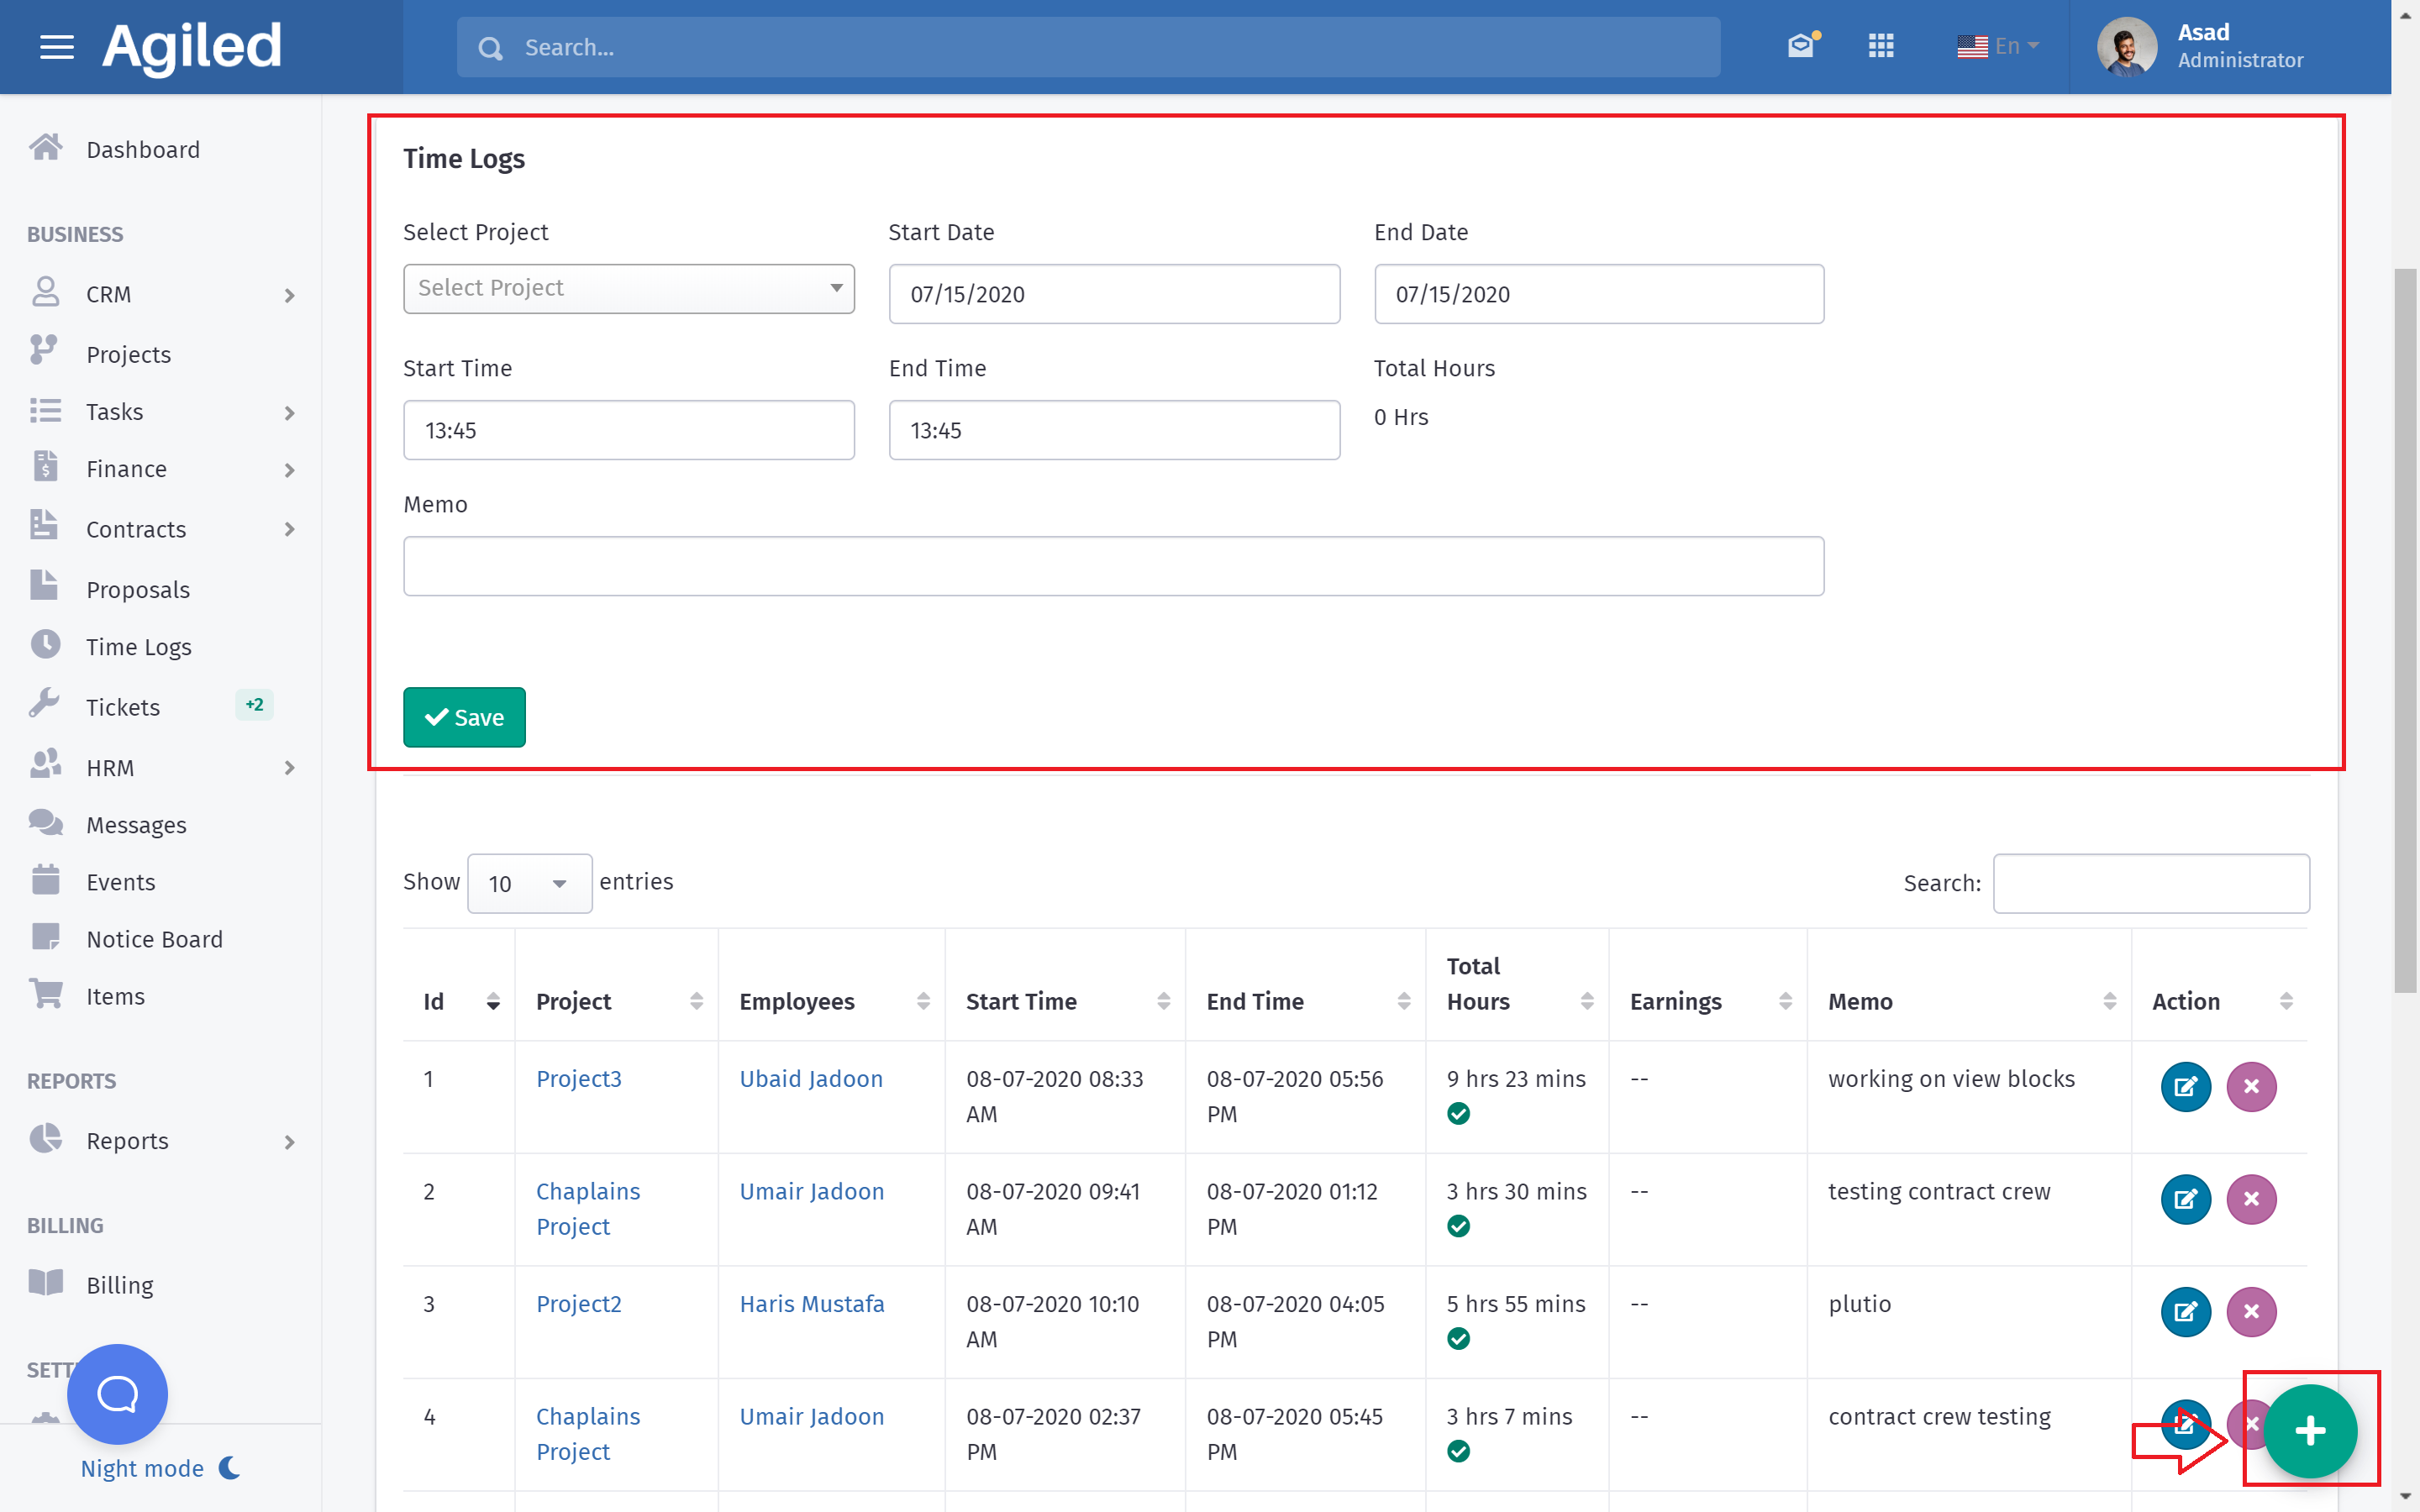Viewport: 2420px width, 1512px height.
Task: Open the mail notifications icon
Action: tap(1801, 46)
